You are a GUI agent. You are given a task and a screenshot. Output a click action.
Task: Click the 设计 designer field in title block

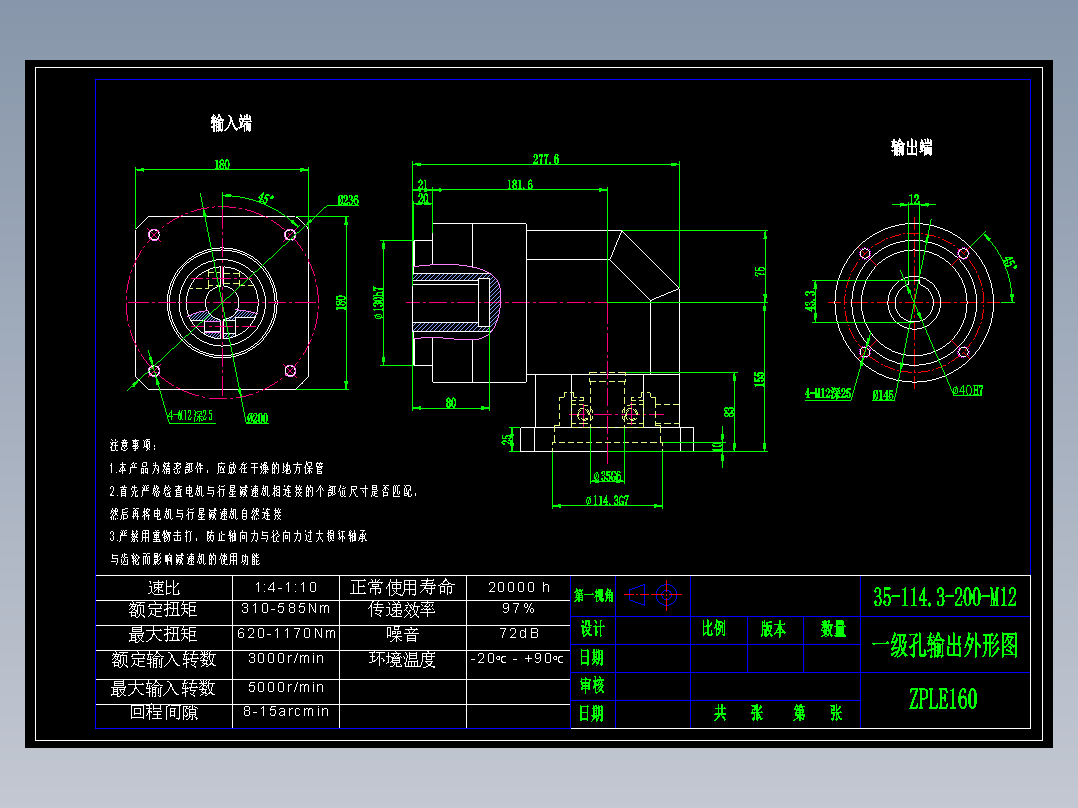(592, 630)
